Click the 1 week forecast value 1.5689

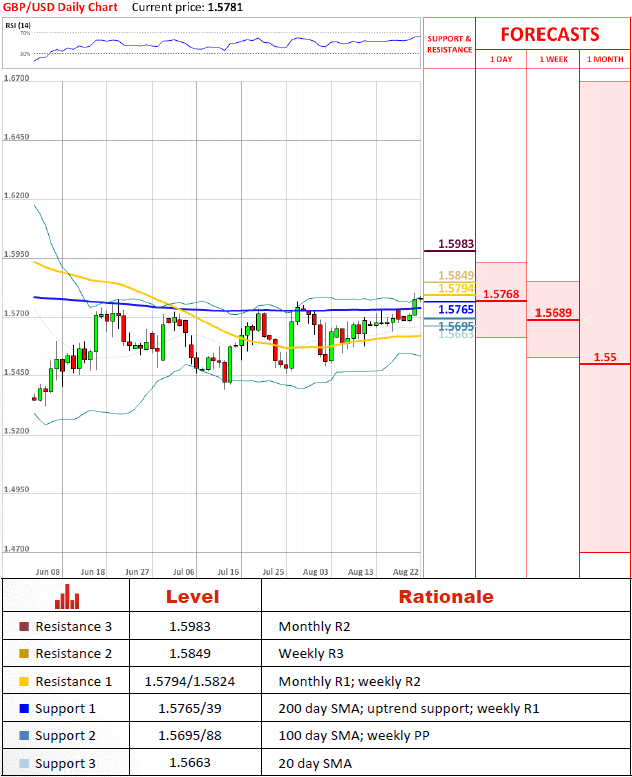point(553,313)
